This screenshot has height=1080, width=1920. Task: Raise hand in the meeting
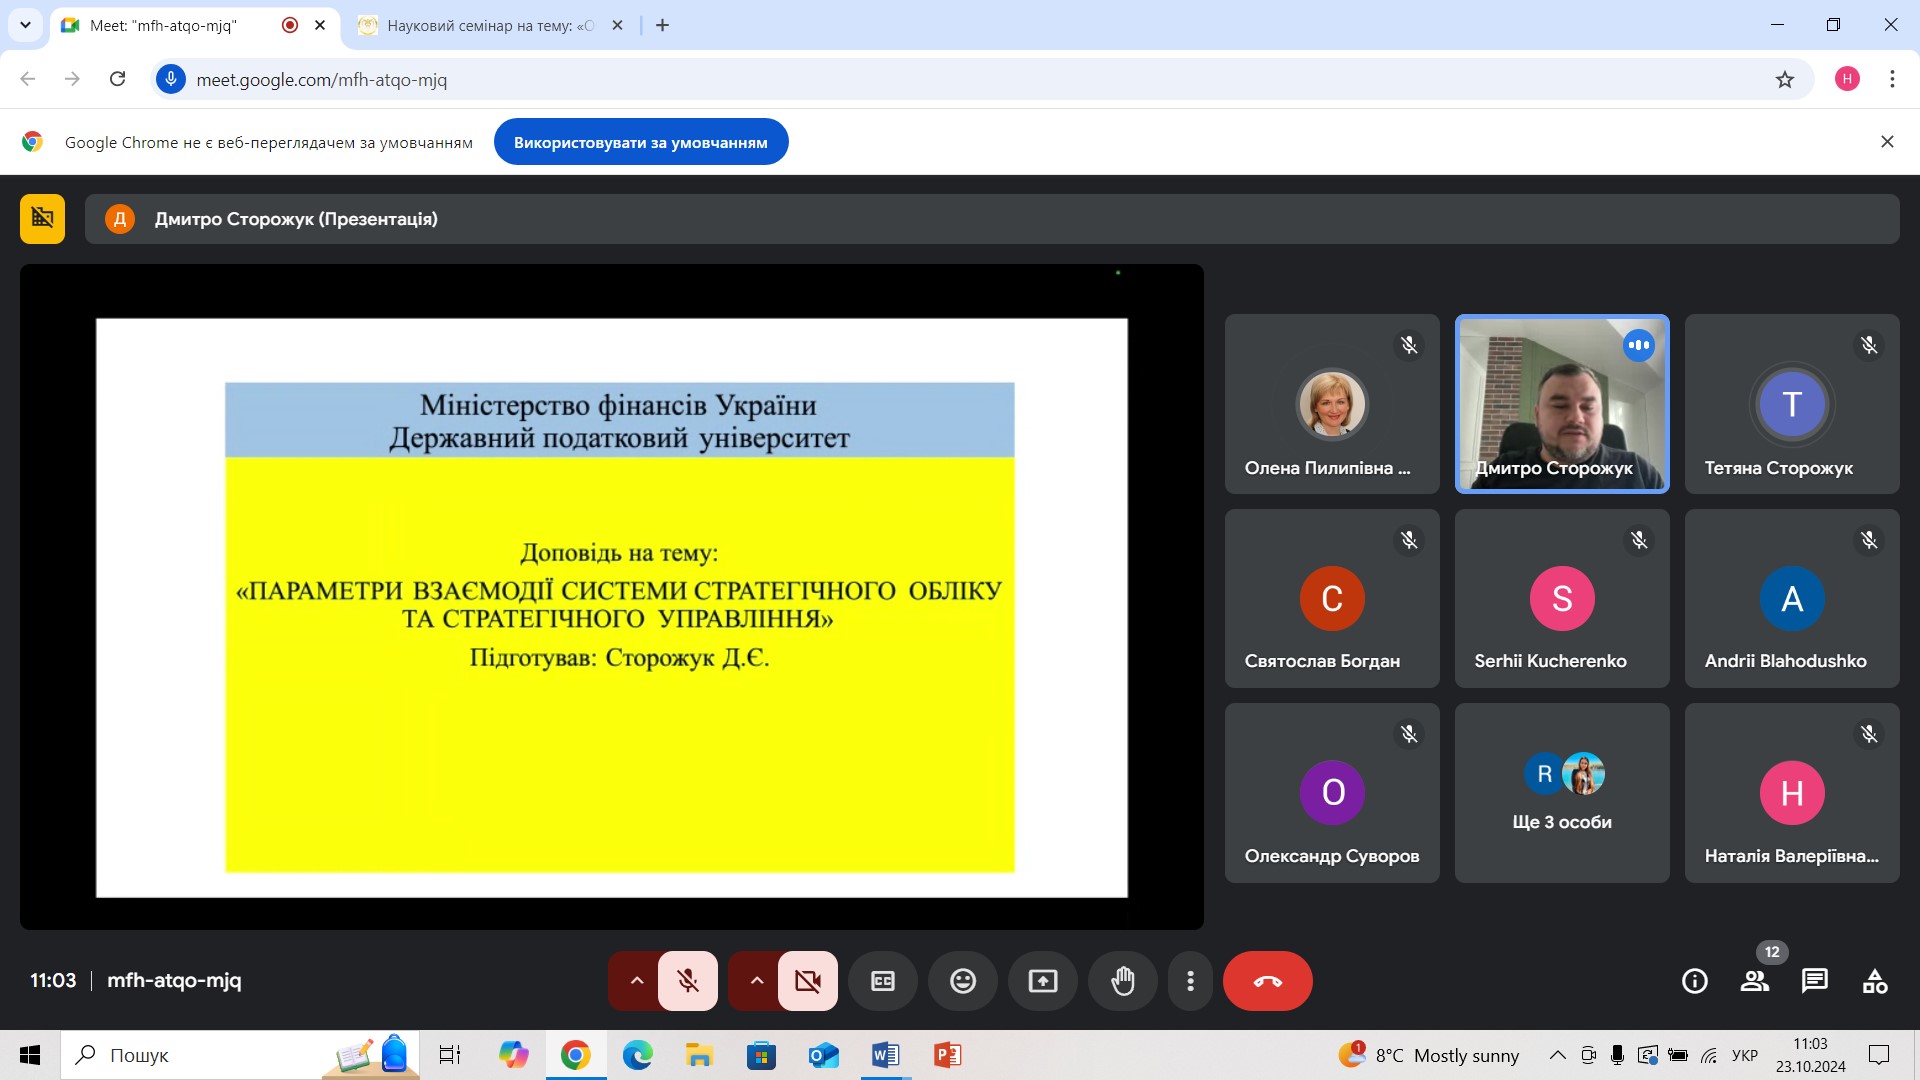pyautogui.click(x=1123, y=981)
